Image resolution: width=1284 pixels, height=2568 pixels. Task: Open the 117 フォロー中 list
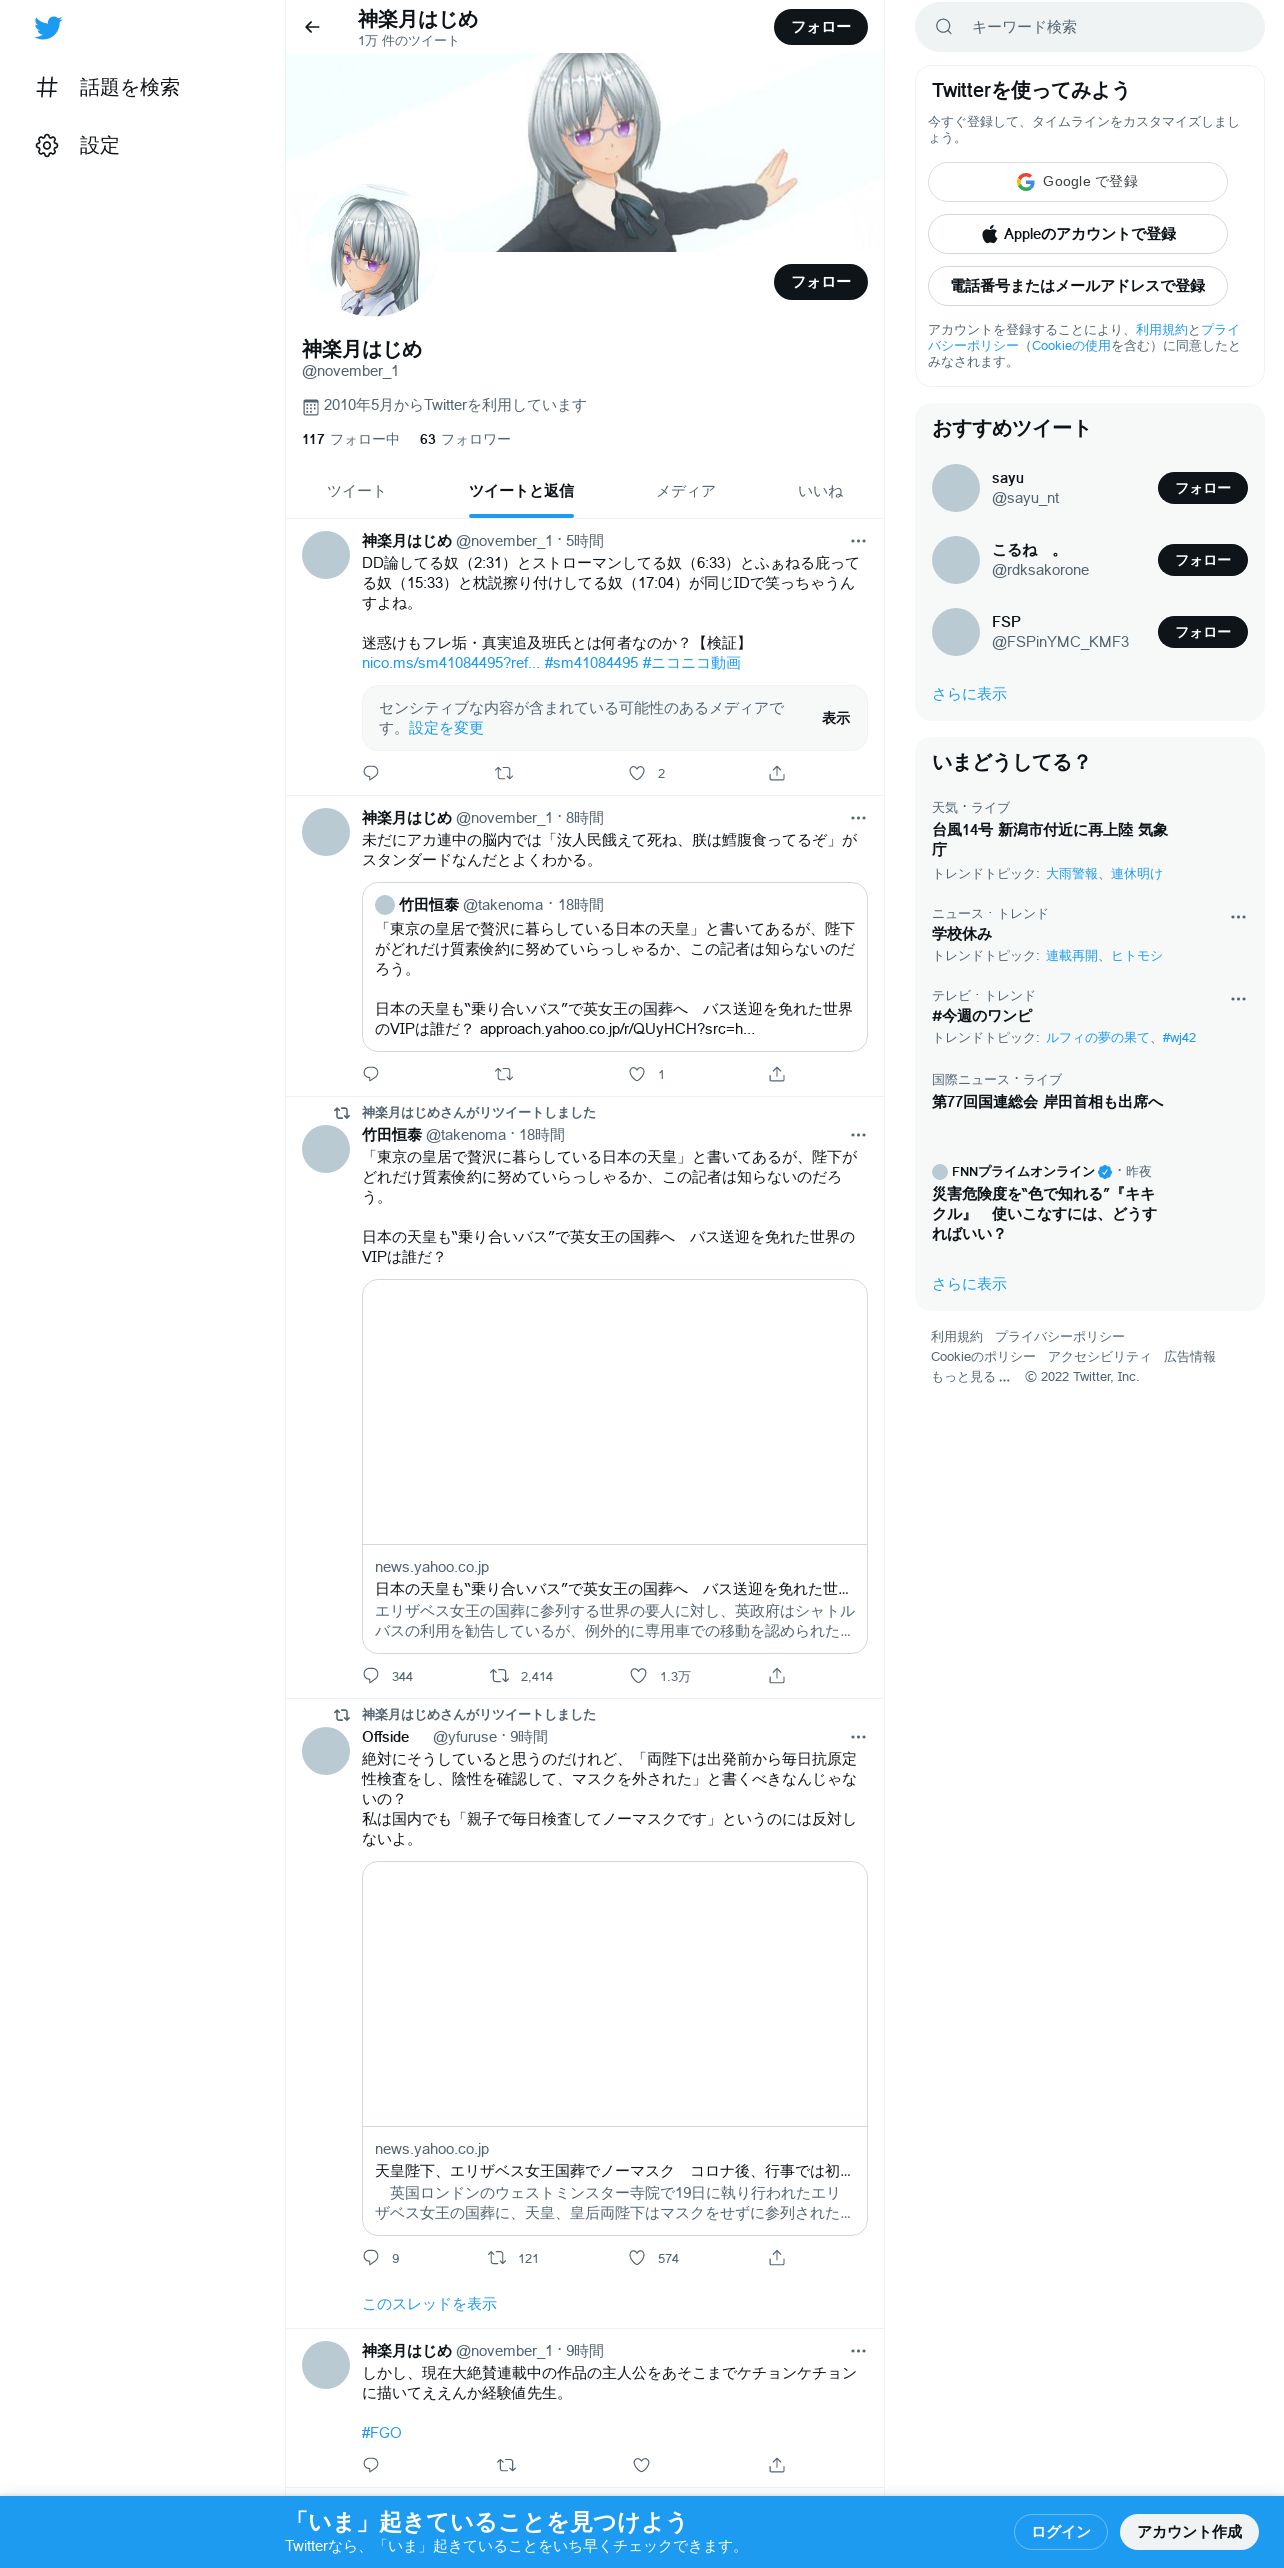(350, 439)
